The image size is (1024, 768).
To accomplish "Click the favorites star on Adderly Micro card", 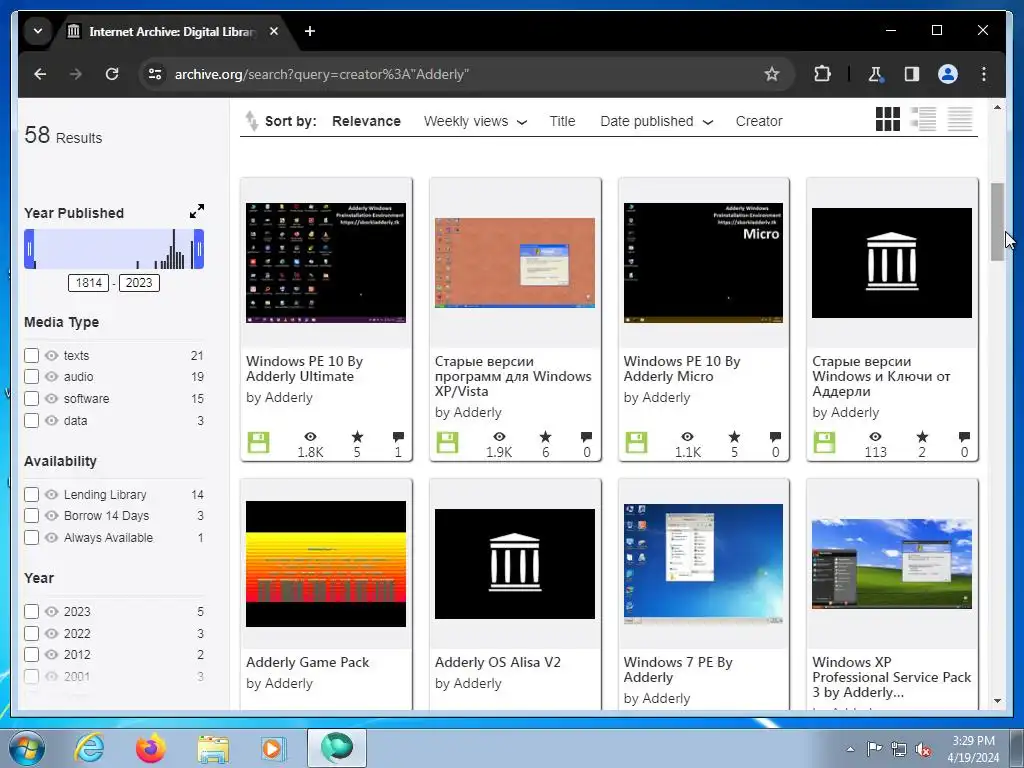I will (x=734, y=437).
